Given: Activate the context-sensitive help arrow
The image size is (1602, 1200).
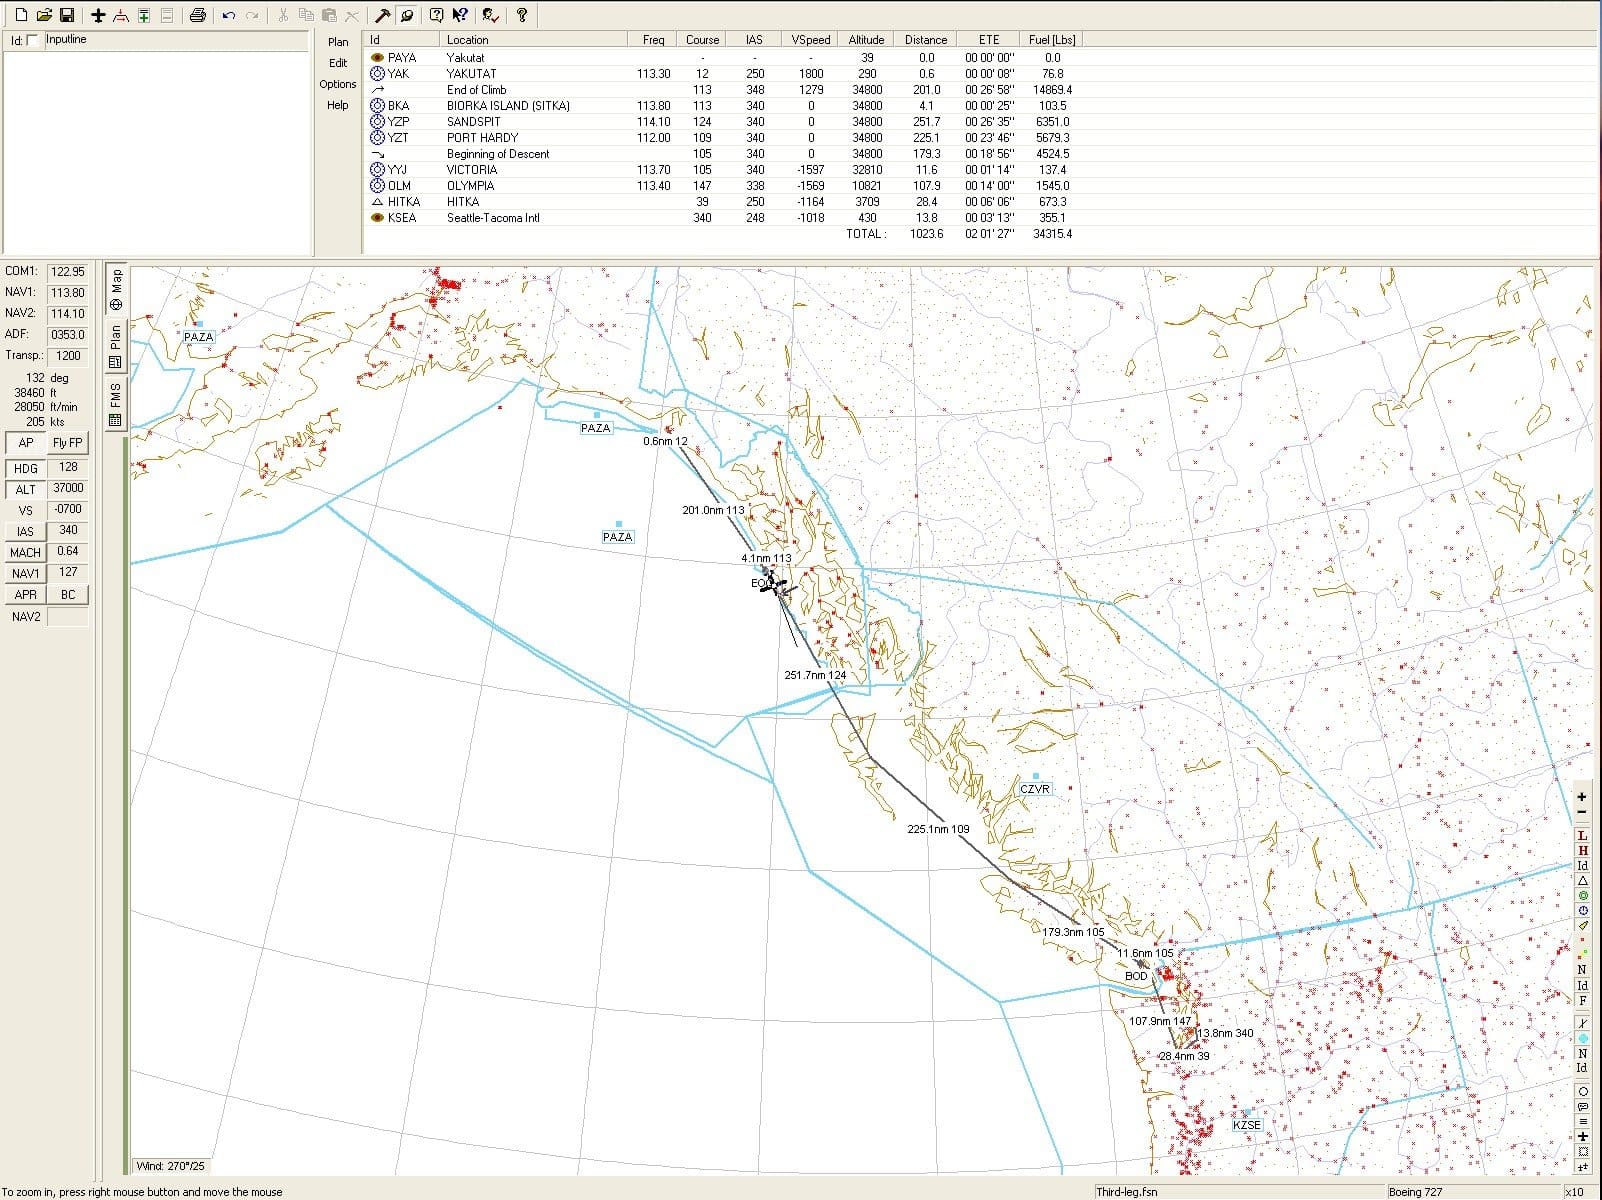Looking at the screenshot, I should coord(460,14).
